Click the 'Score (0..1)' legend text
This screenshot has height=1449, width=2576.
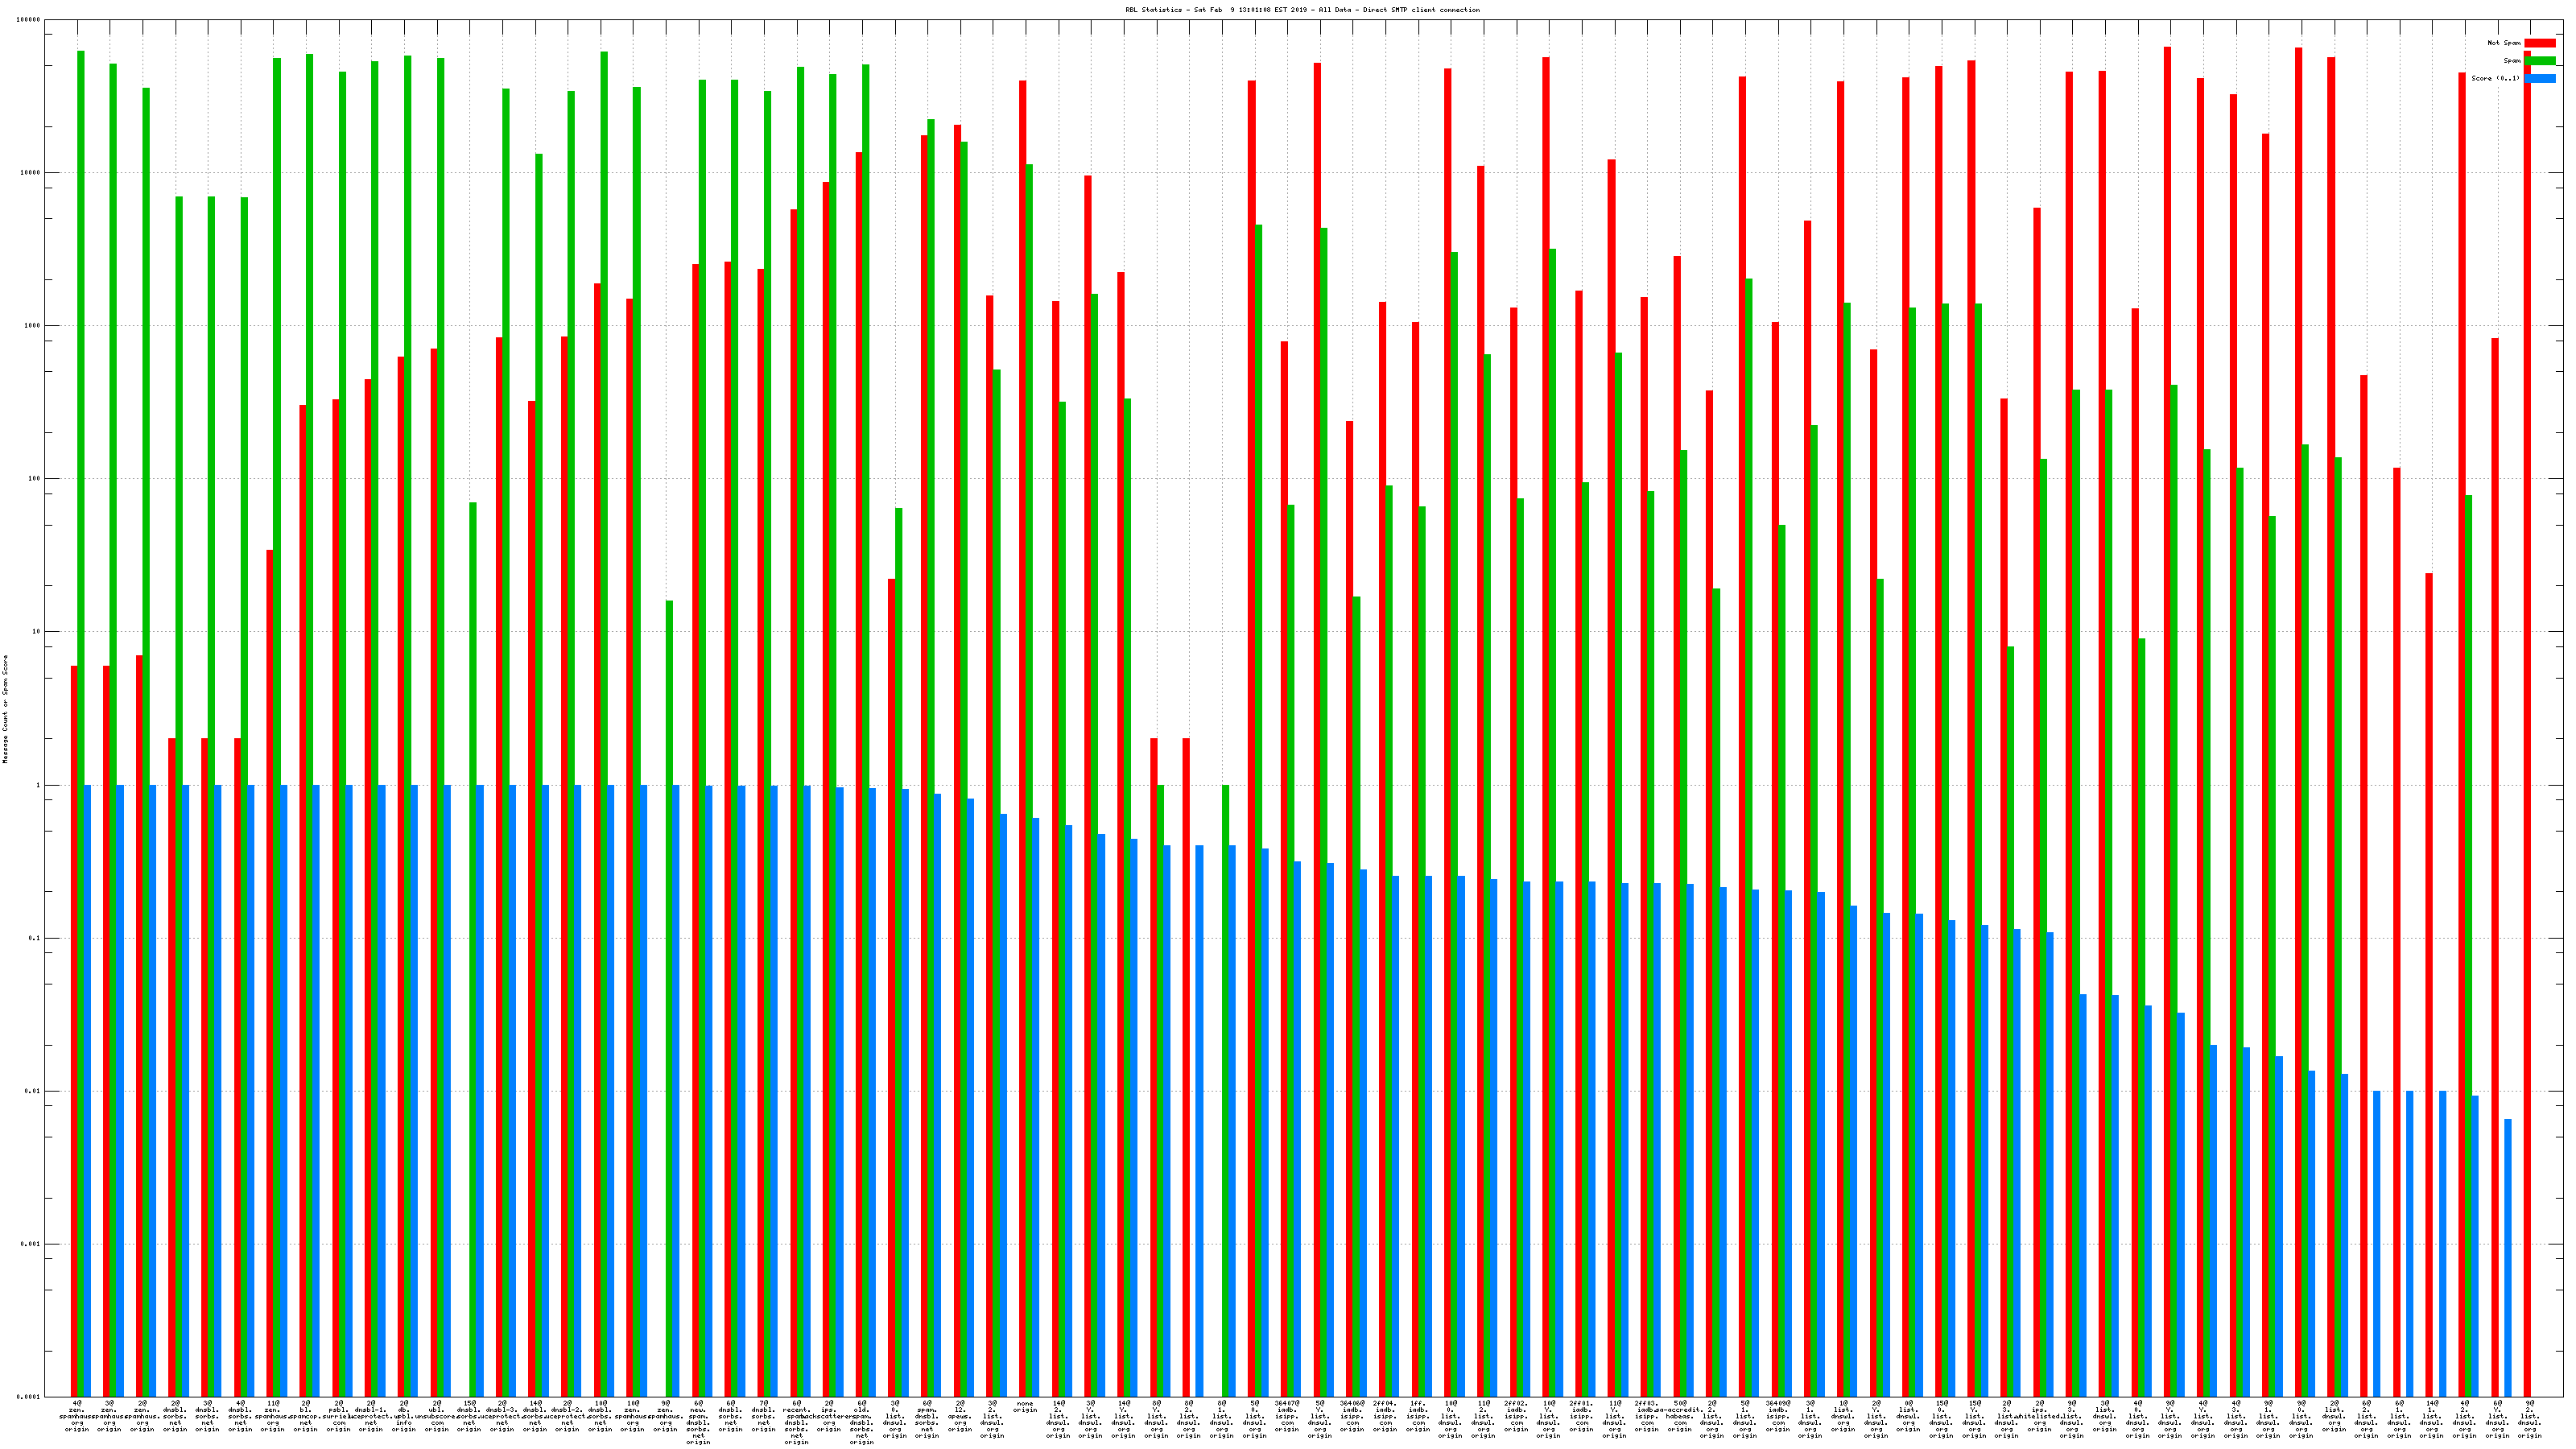click(2495, 78)
